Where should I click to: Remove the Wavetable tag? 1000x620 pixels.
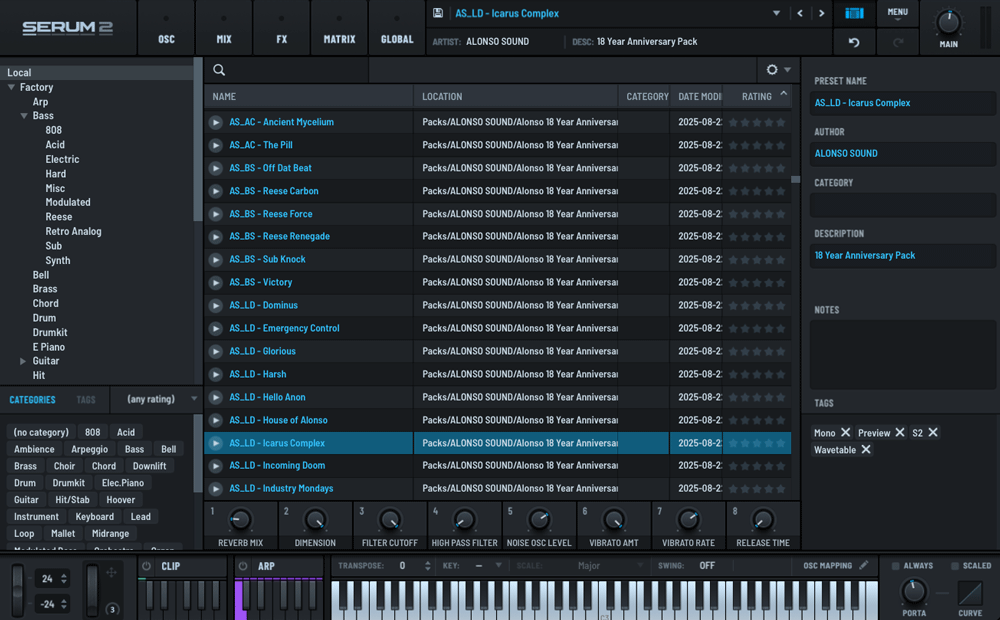point(865,450)
